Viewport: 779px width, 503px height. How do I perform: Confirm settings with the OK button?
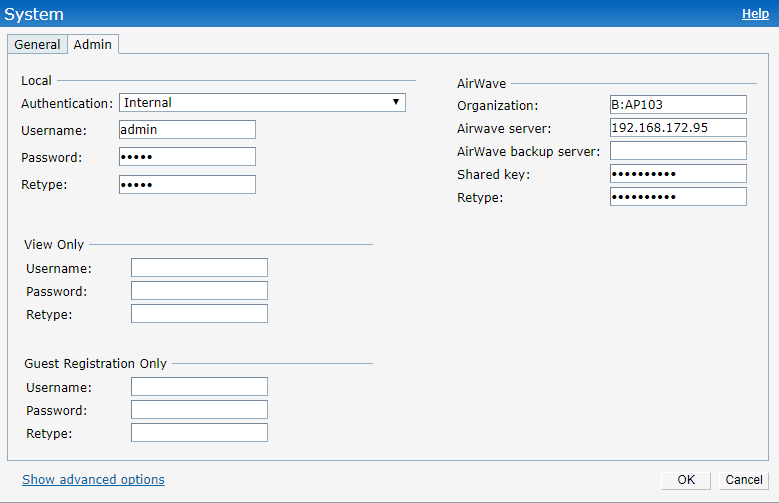point(686,480)
